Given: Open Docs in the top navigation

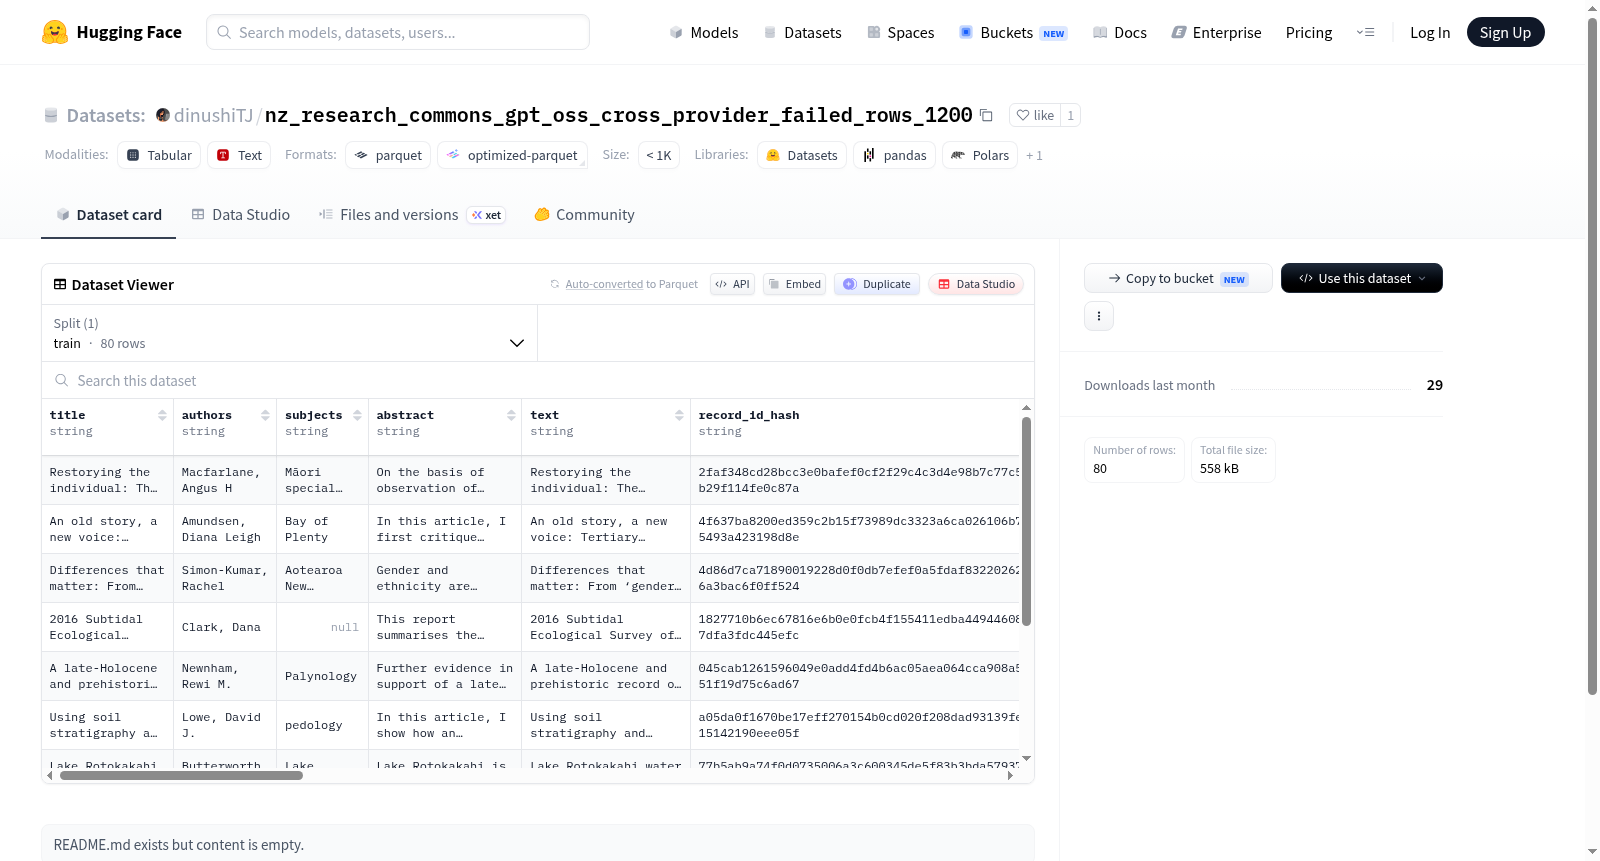Looking at the screenshot, I should tap(1120, 32).
